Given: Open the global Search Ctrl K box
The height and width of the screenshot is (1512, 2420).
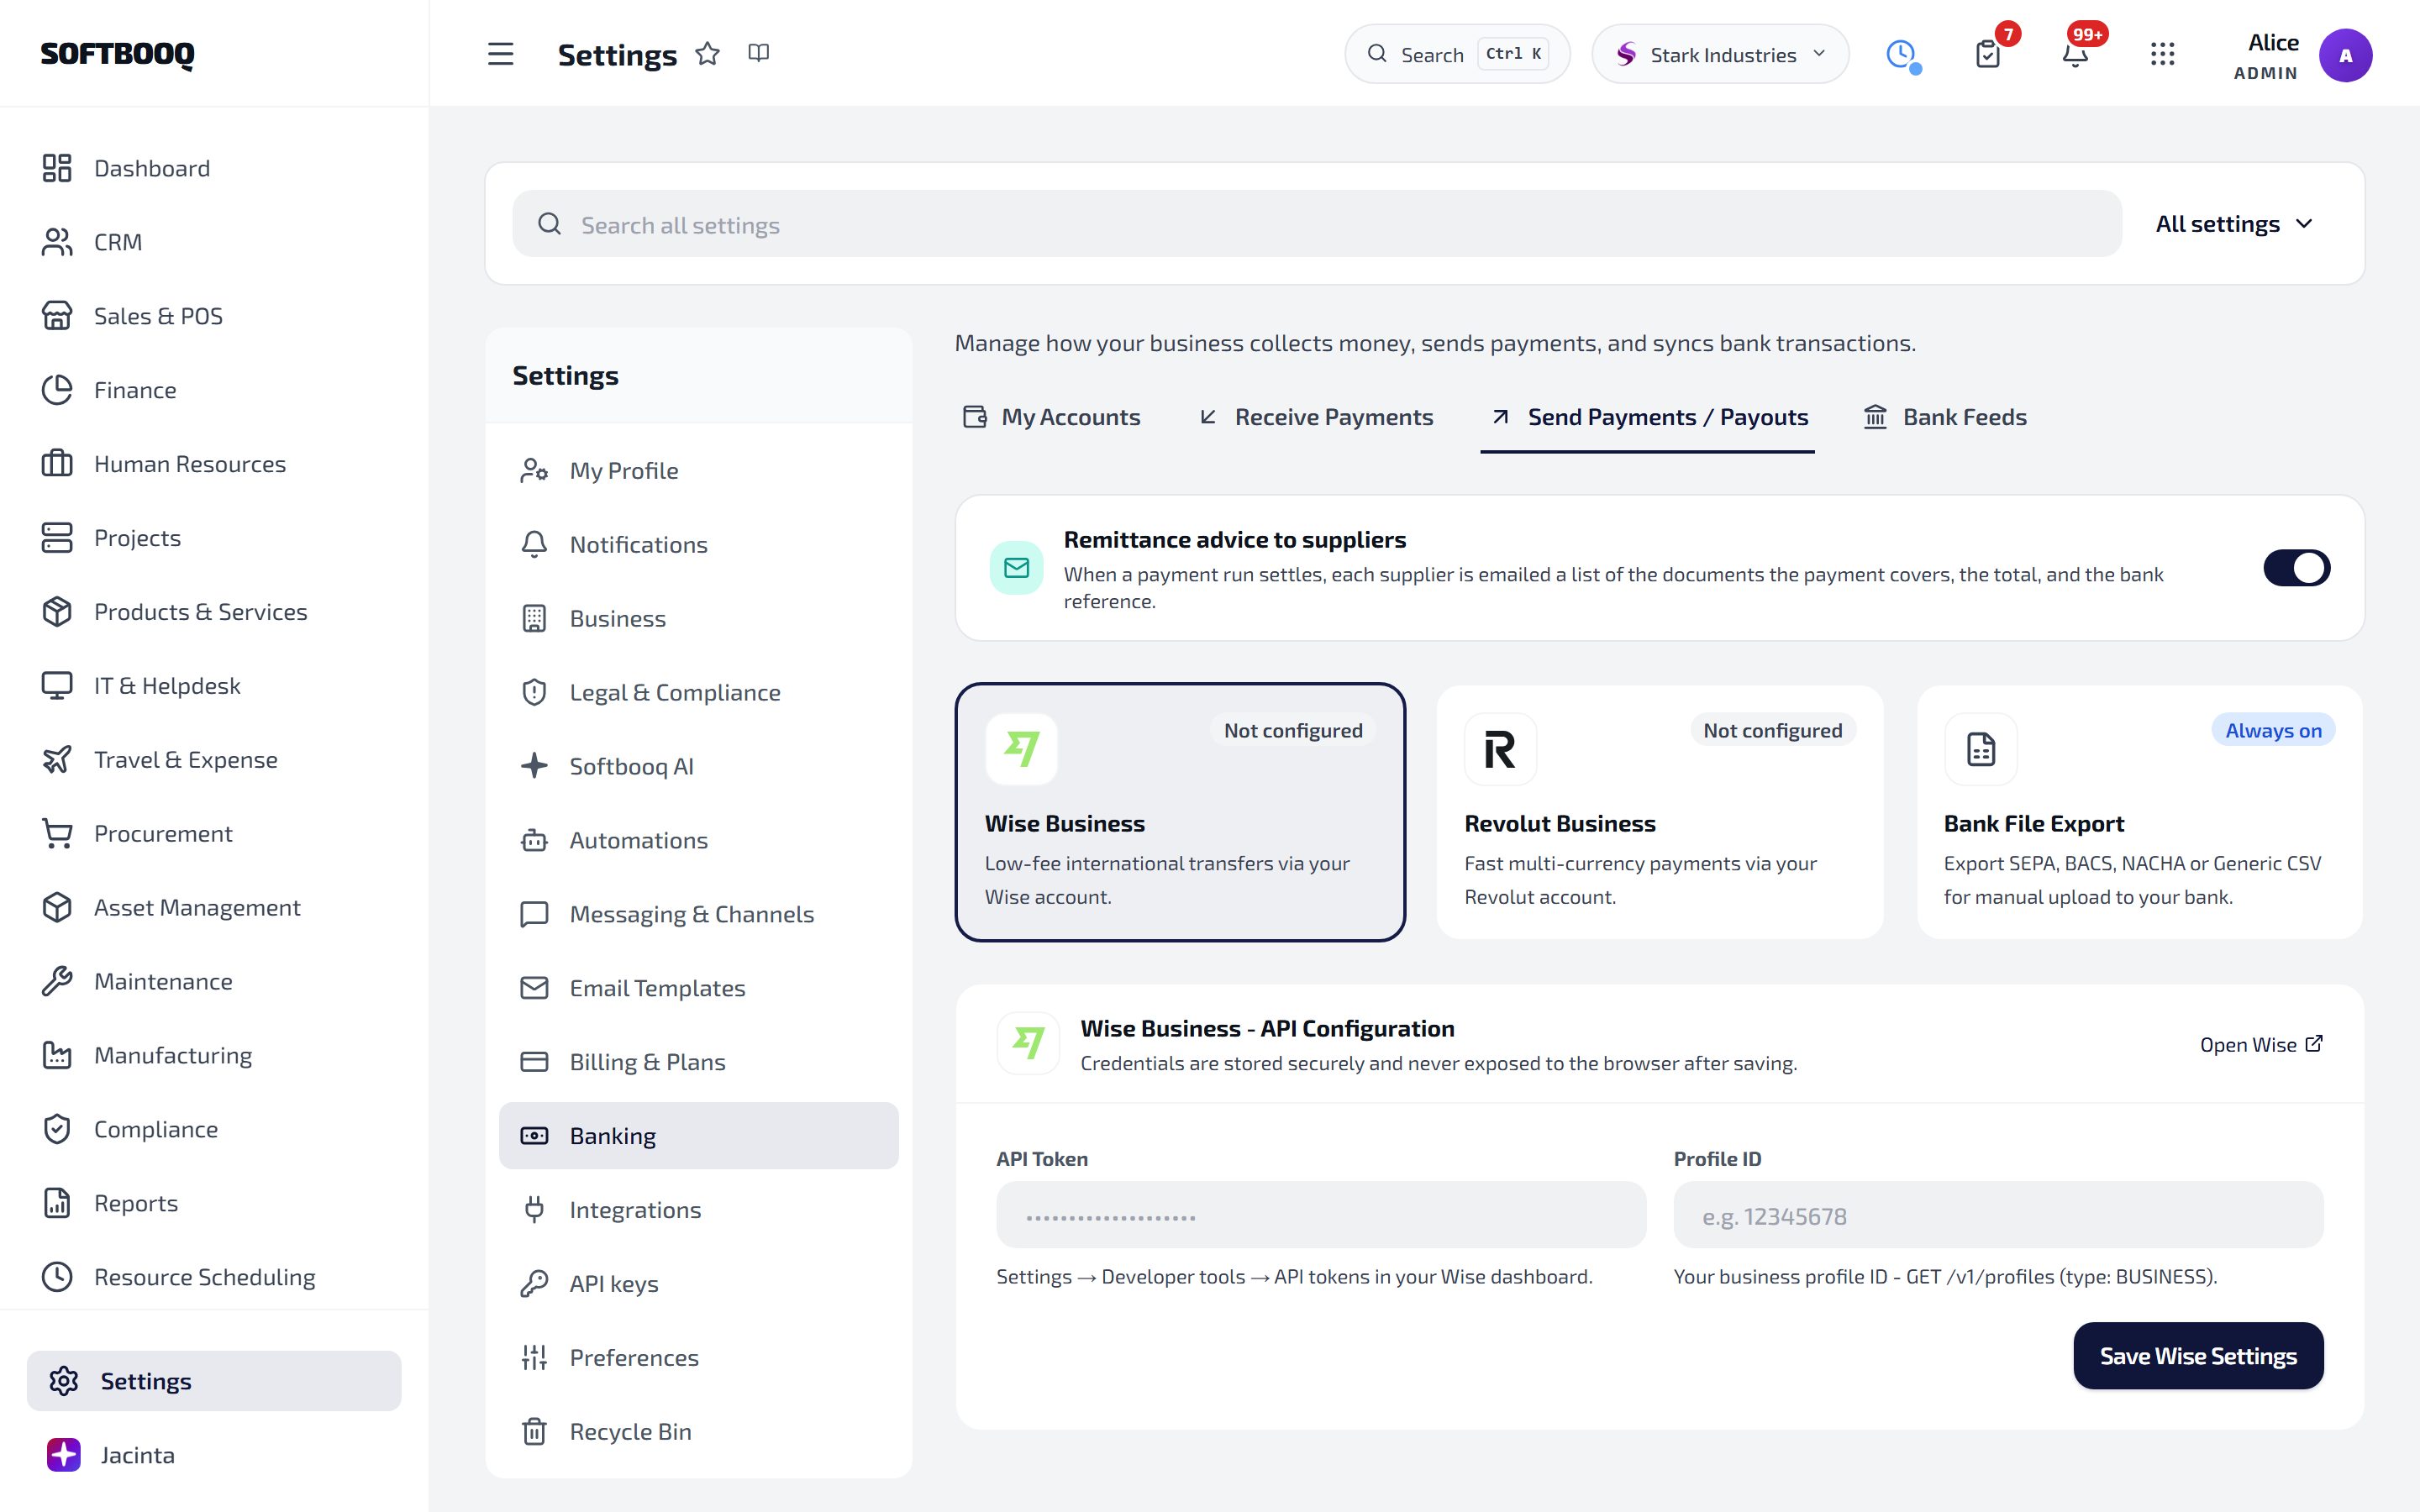Looking at the screenshot, I should pyautogui.click(x=1457, y=54).
